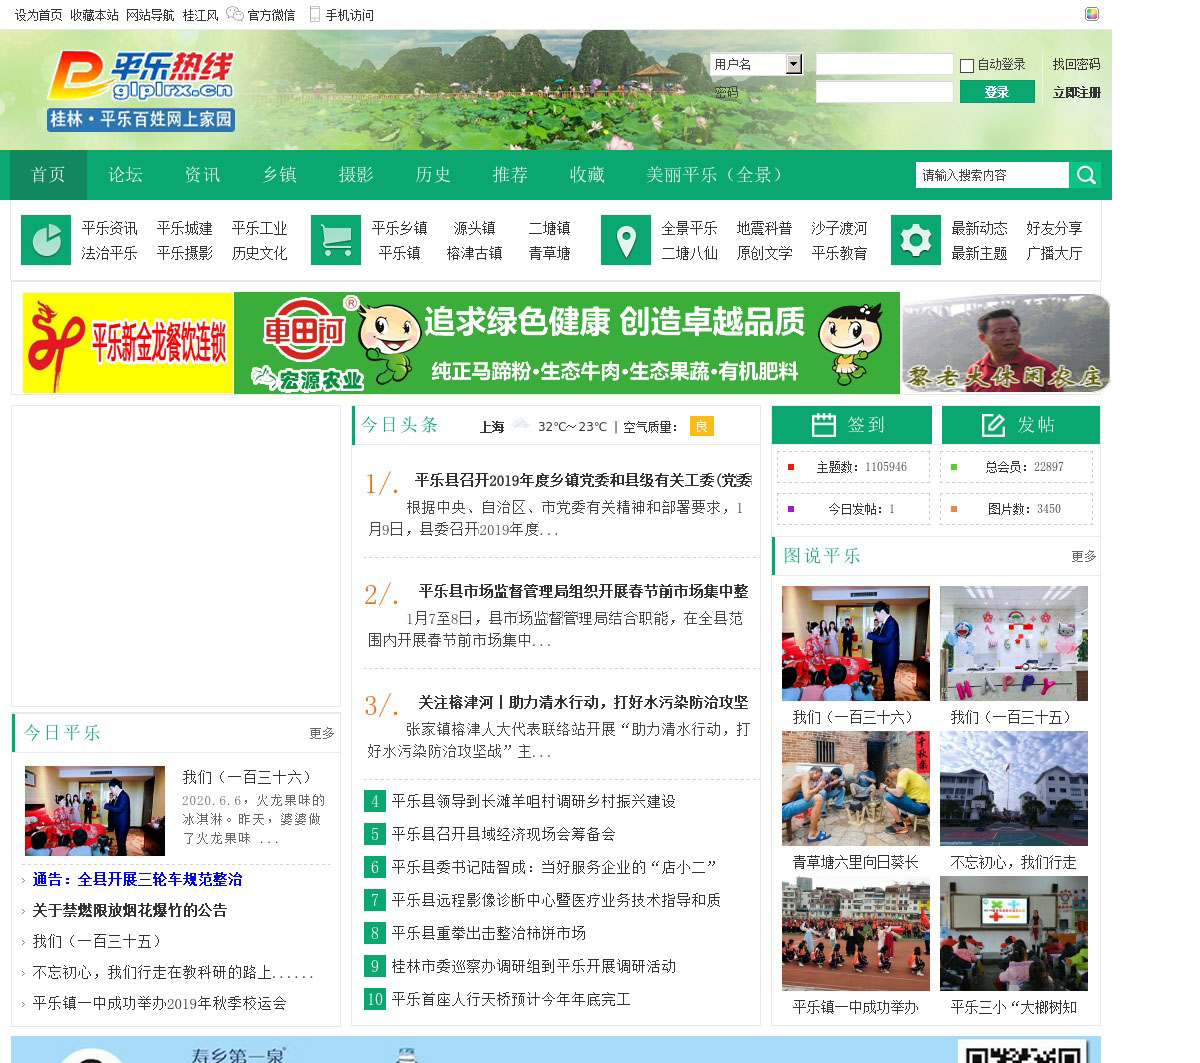Screen dimensions: 1200x1063
Task: Click the 手机访问 phone icon
Action: coord(315,14)
